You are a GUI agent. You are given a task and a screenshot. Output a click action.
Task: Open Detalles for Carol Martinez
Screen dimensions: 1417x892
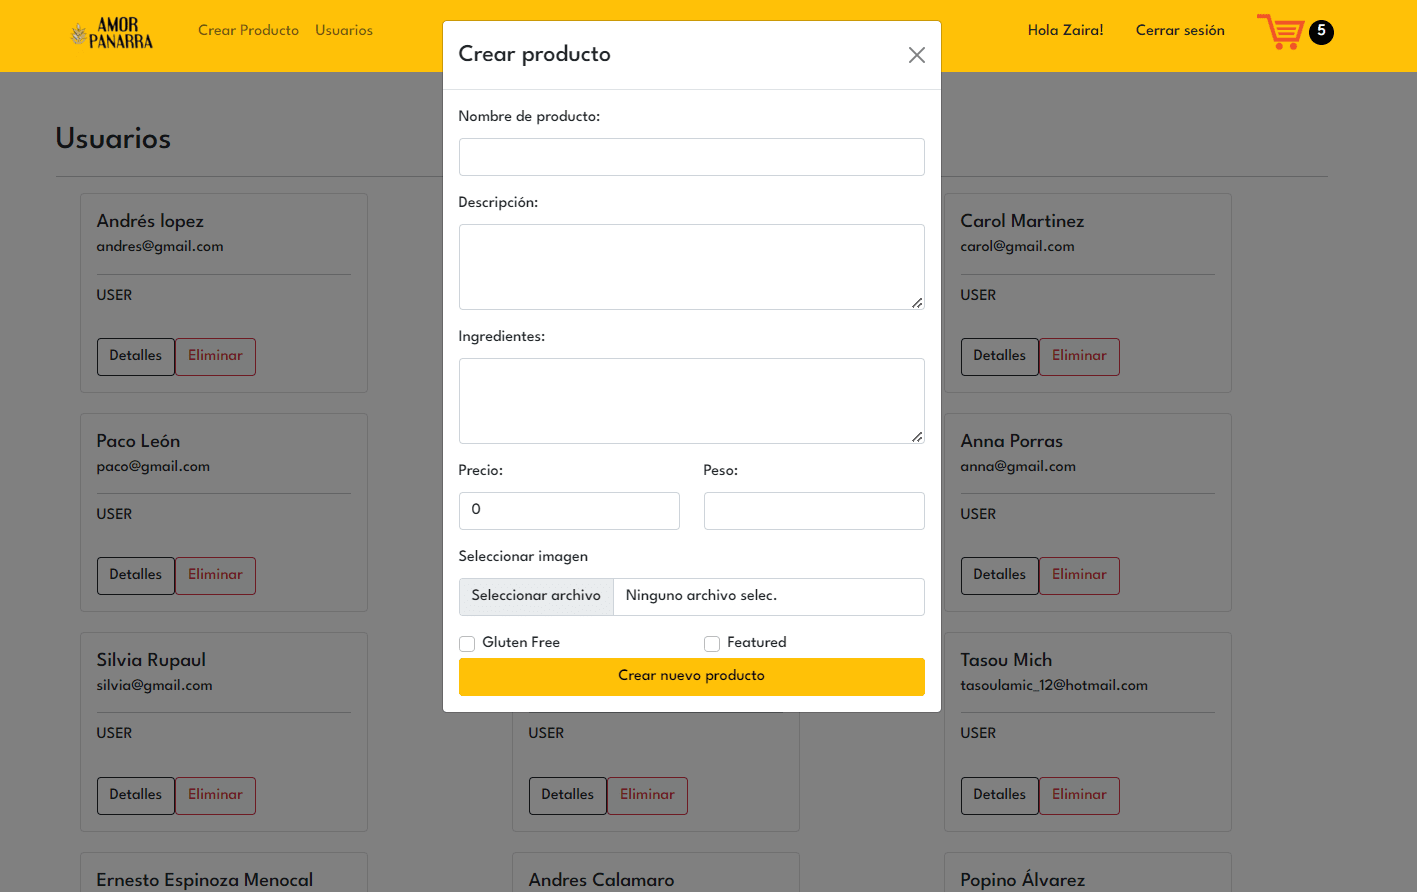1000,356
